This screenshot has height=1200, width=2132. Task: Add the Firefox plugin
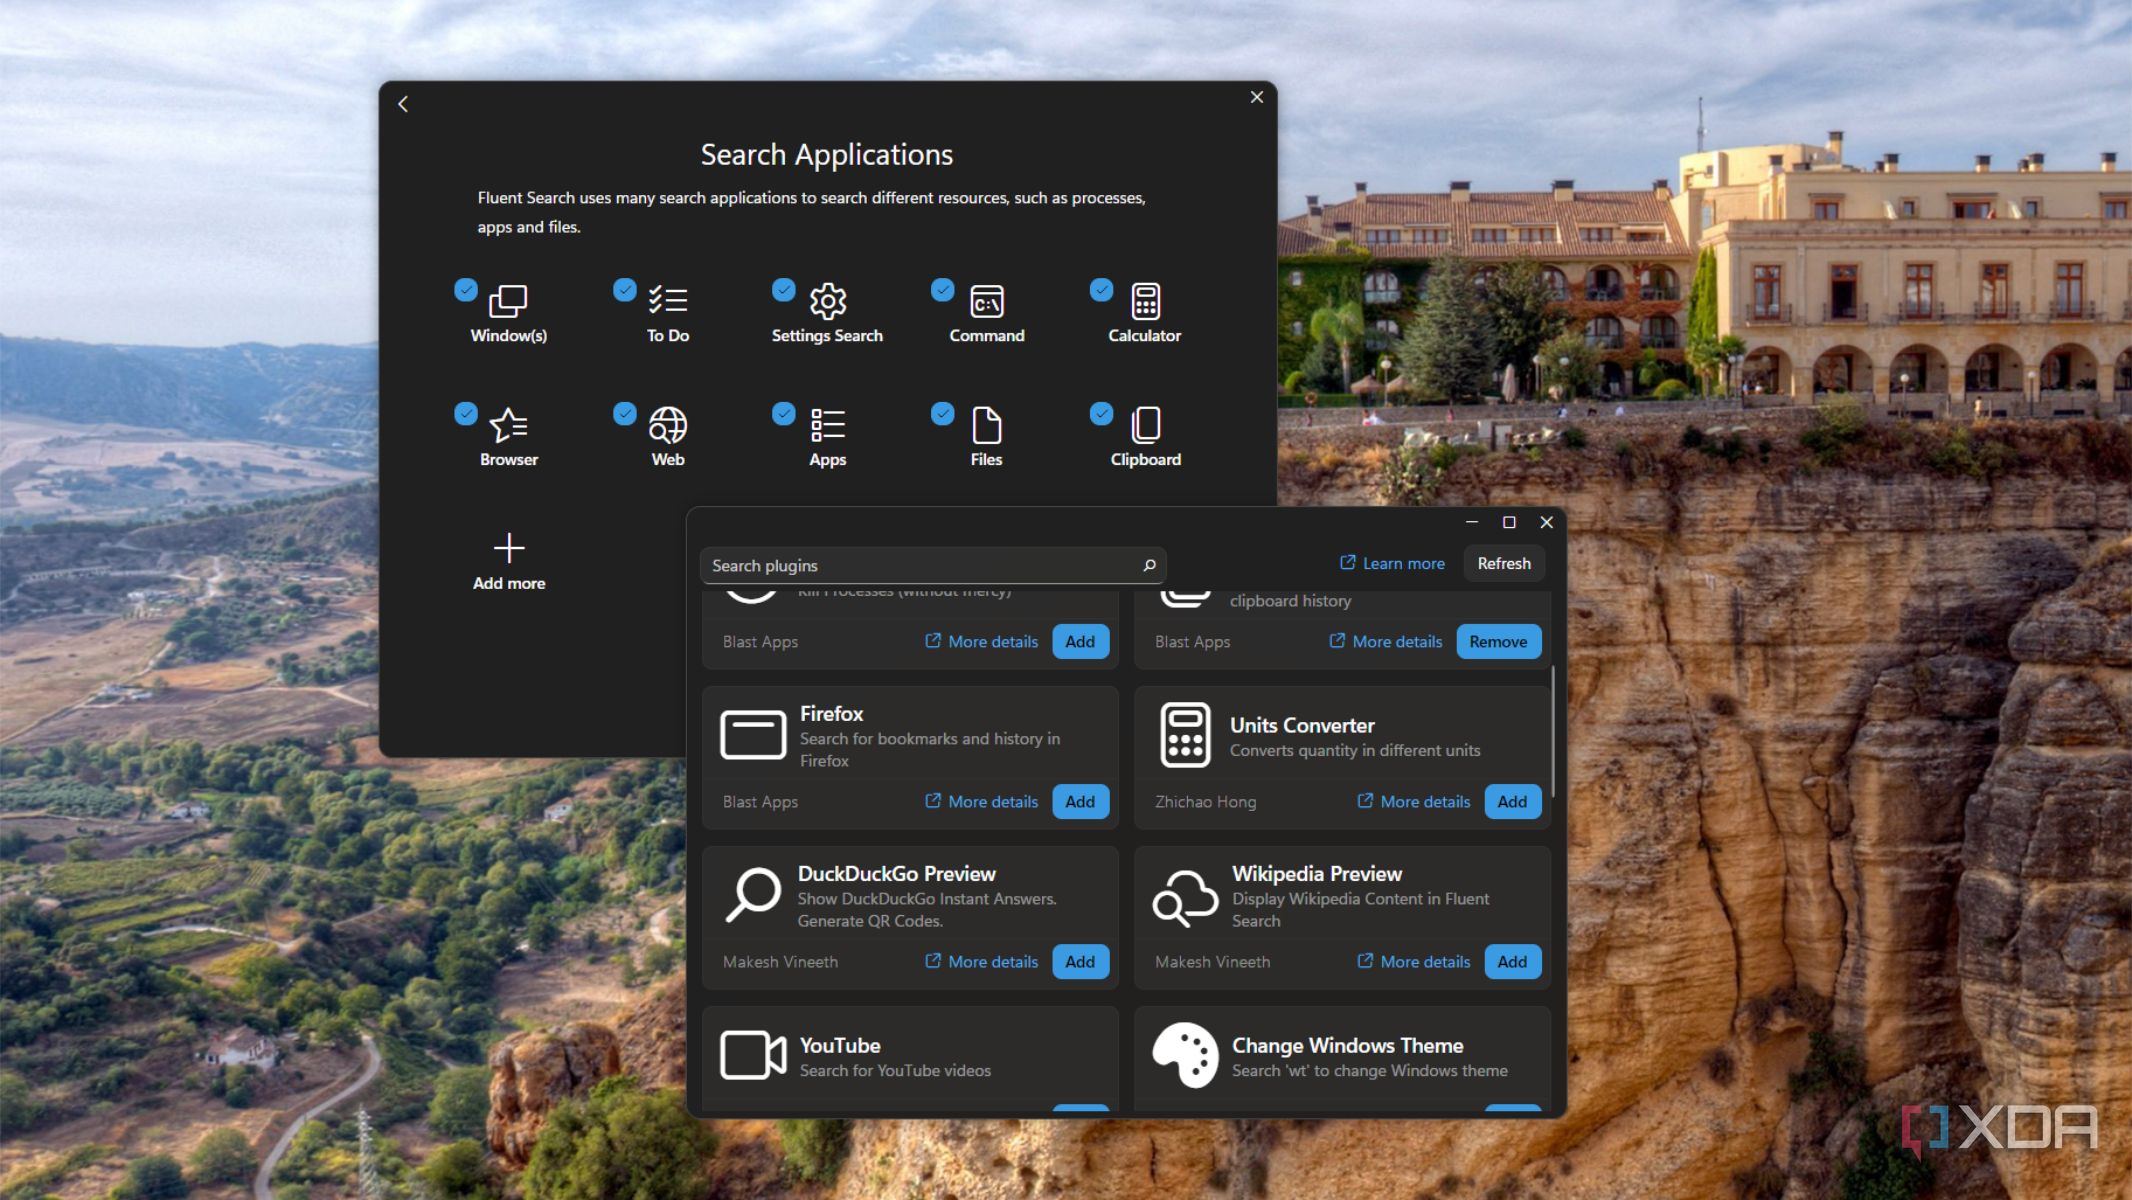pos(1080,802)
